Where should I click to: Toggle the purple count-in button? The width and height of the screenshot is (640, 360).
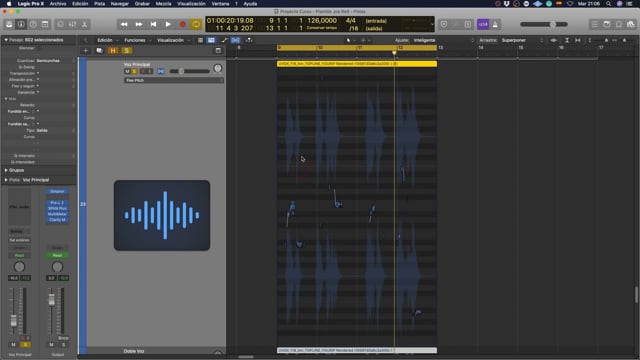point(483,24)
